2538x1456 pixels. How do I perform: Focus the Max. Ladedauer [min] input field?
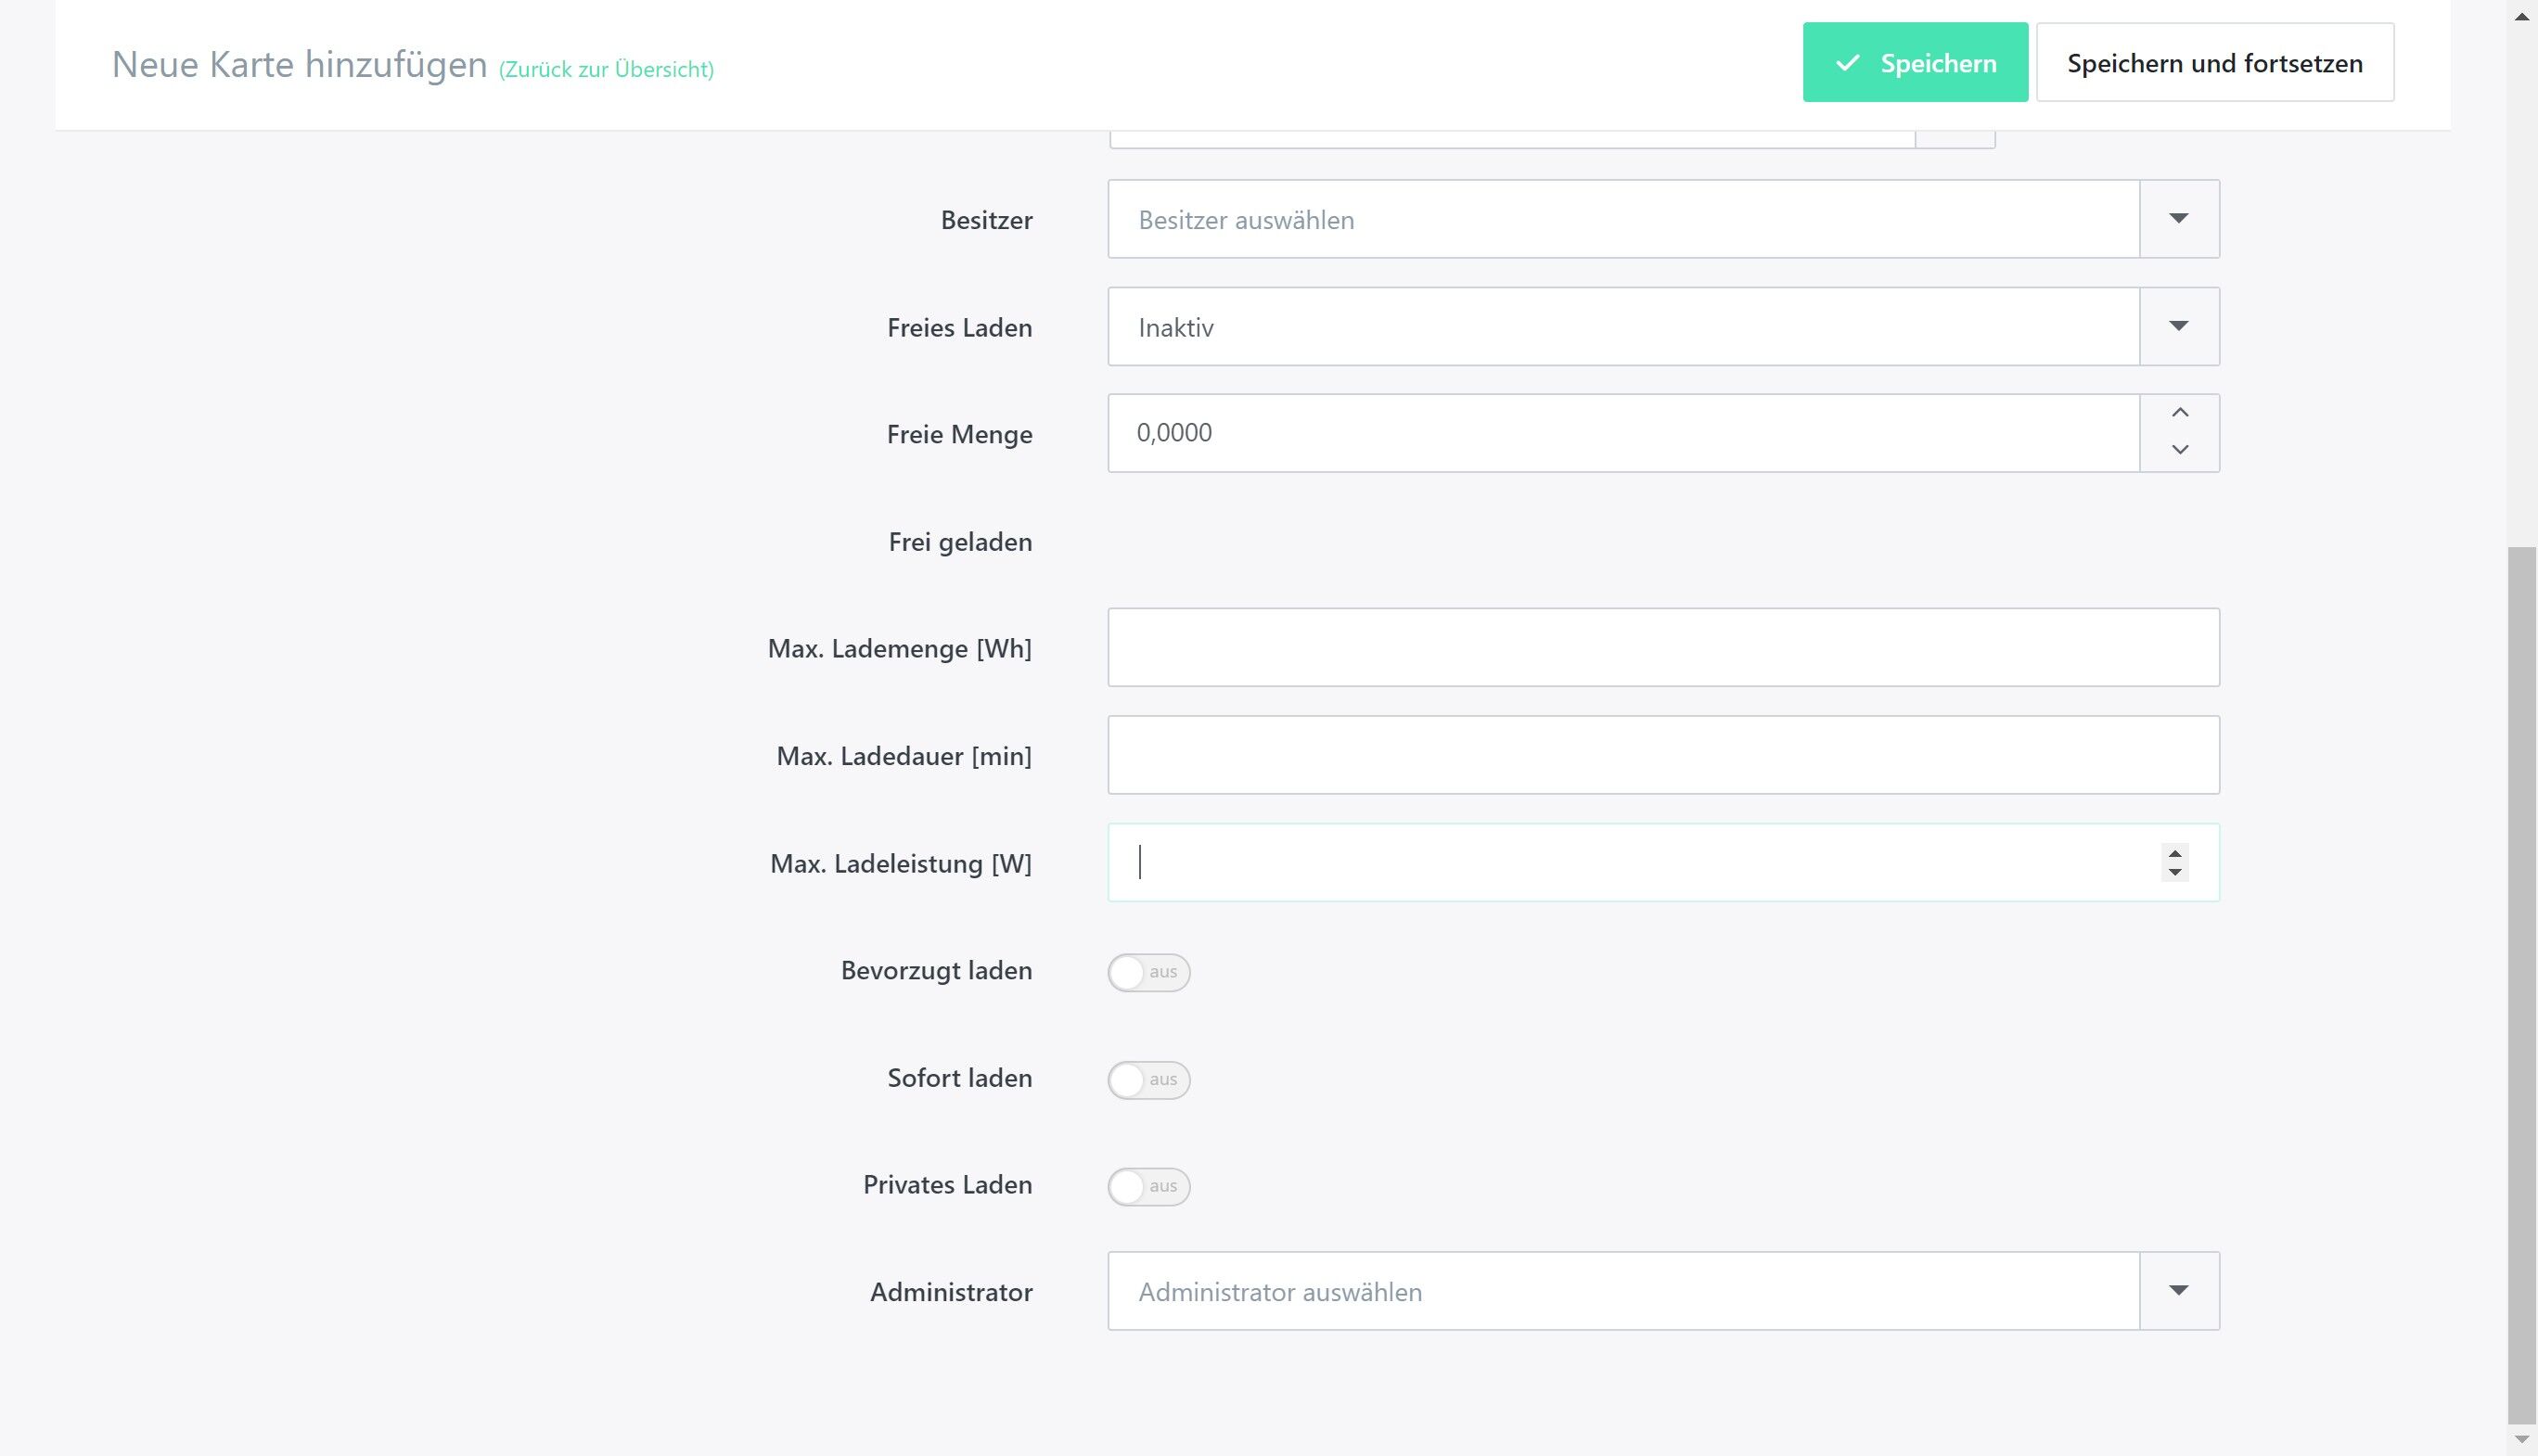1664,755
